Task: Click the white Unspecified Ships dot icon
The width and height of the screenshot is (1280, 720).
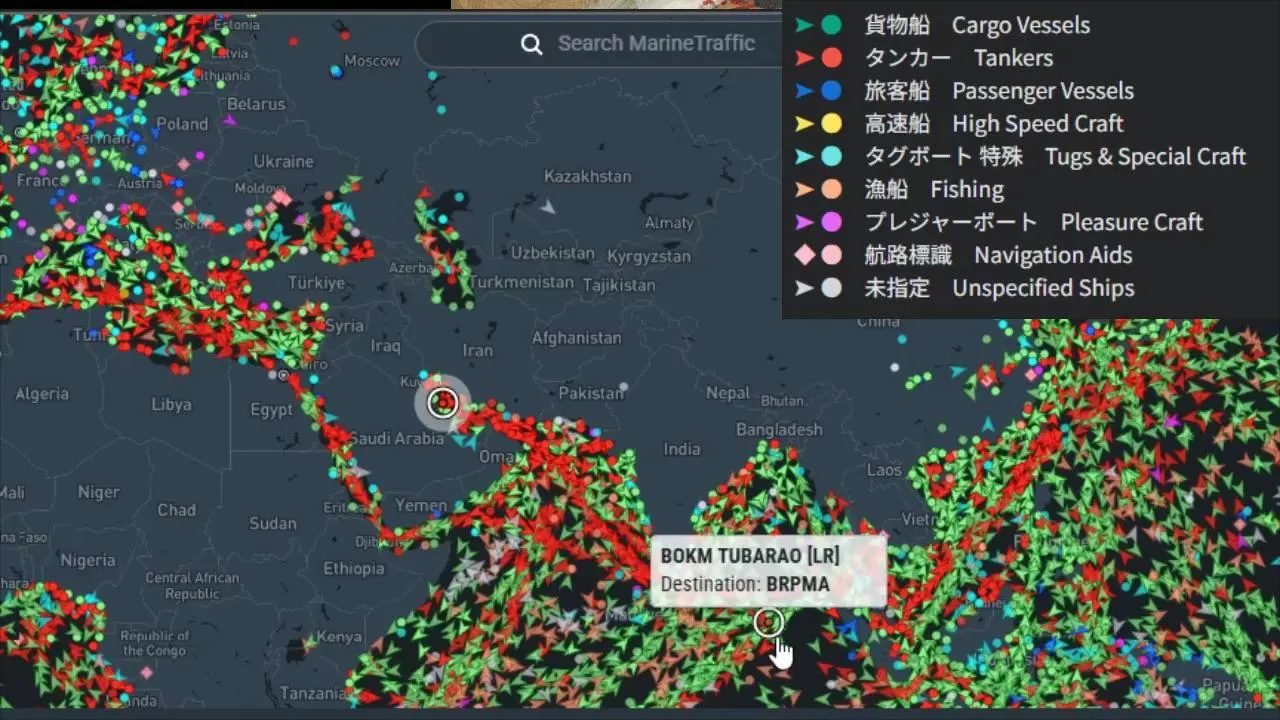Action: [831, 288]
